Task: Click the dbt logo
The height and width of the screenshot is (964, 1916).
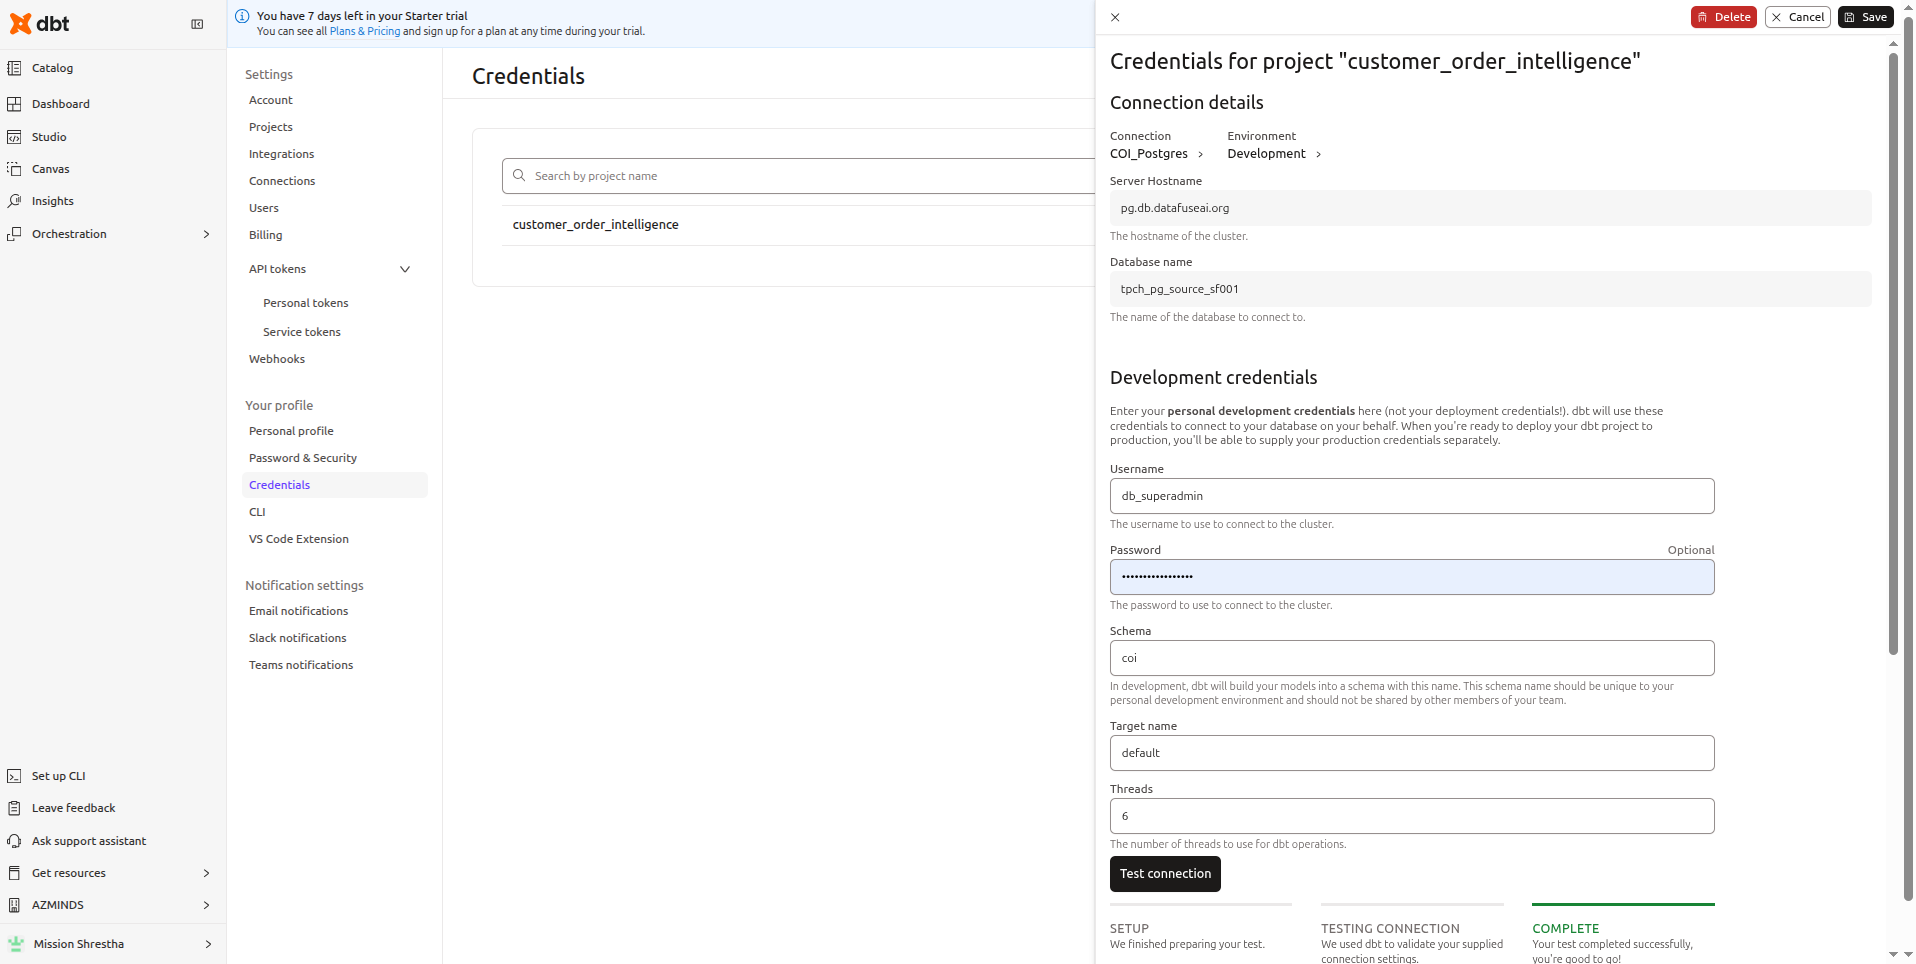Action: (x=40, y=24)
